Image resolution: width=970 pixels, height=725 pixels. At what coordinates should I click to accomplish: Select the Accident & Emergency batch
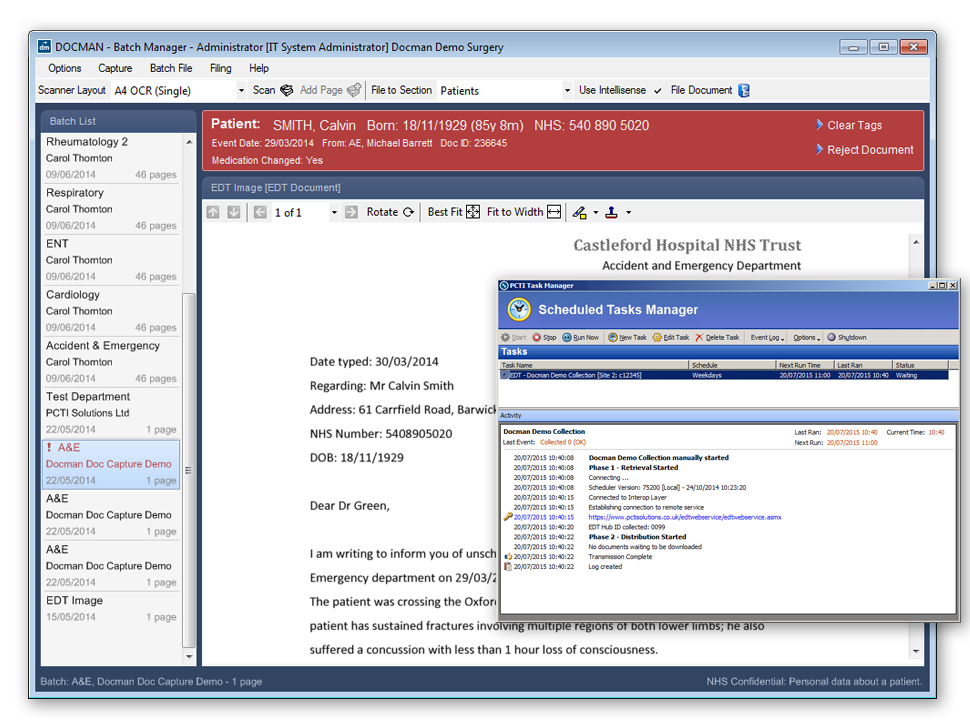111,362
